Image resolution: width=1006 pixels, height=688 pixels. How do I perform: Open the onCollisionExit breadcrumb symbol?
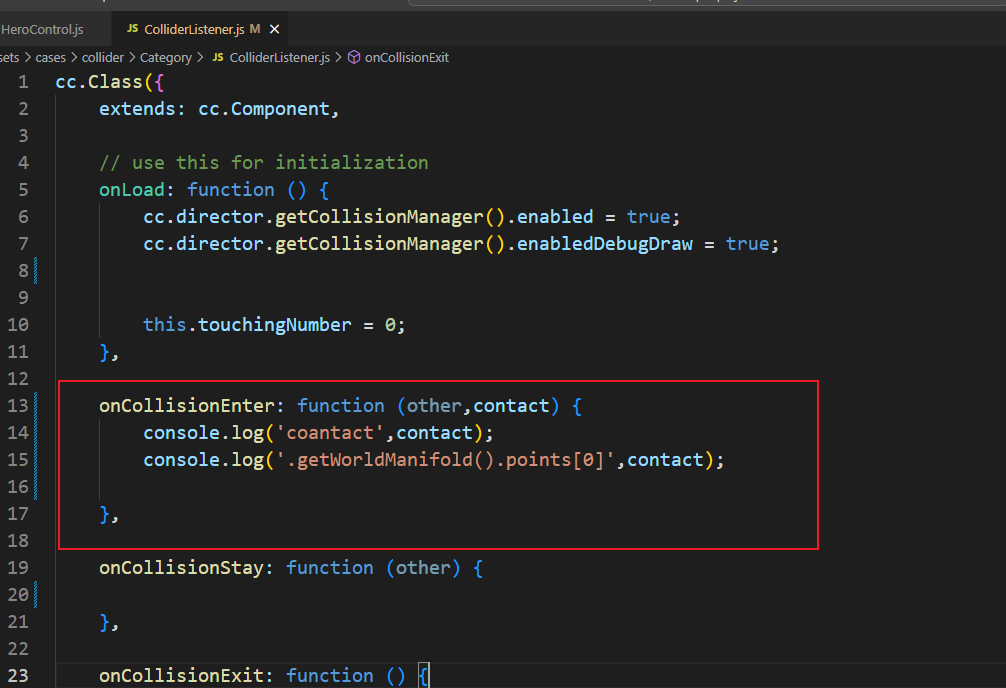point(407,58)
